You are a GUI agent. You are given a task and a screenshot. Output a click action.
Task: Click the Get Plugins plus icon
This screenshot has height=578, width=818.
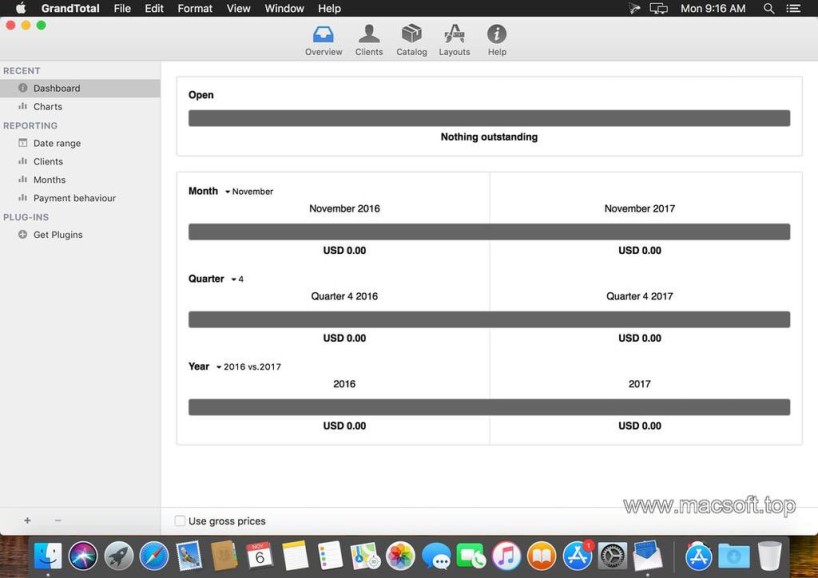coord(23,235)
